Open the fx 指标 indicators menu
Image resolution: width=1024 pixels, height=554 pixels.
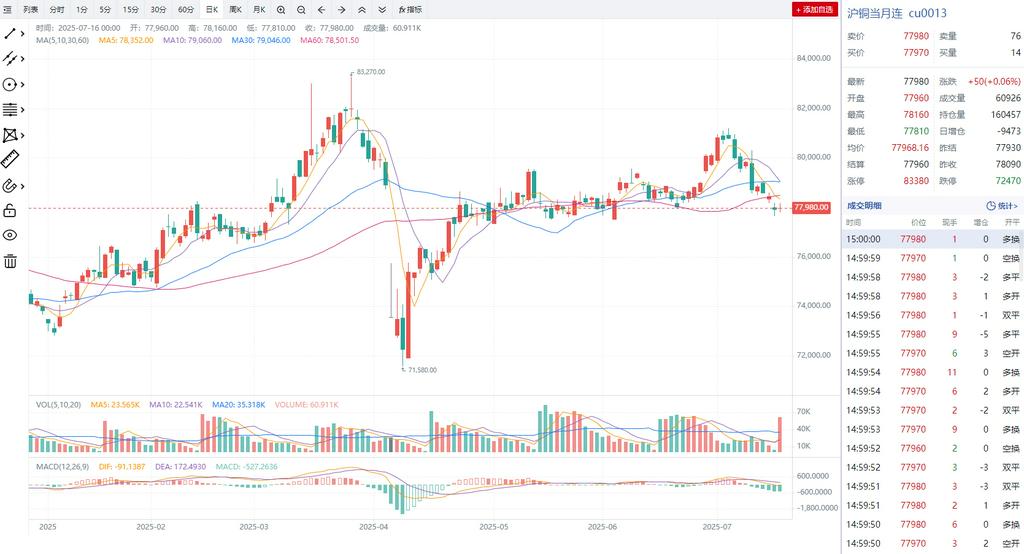tap(410, 9)
